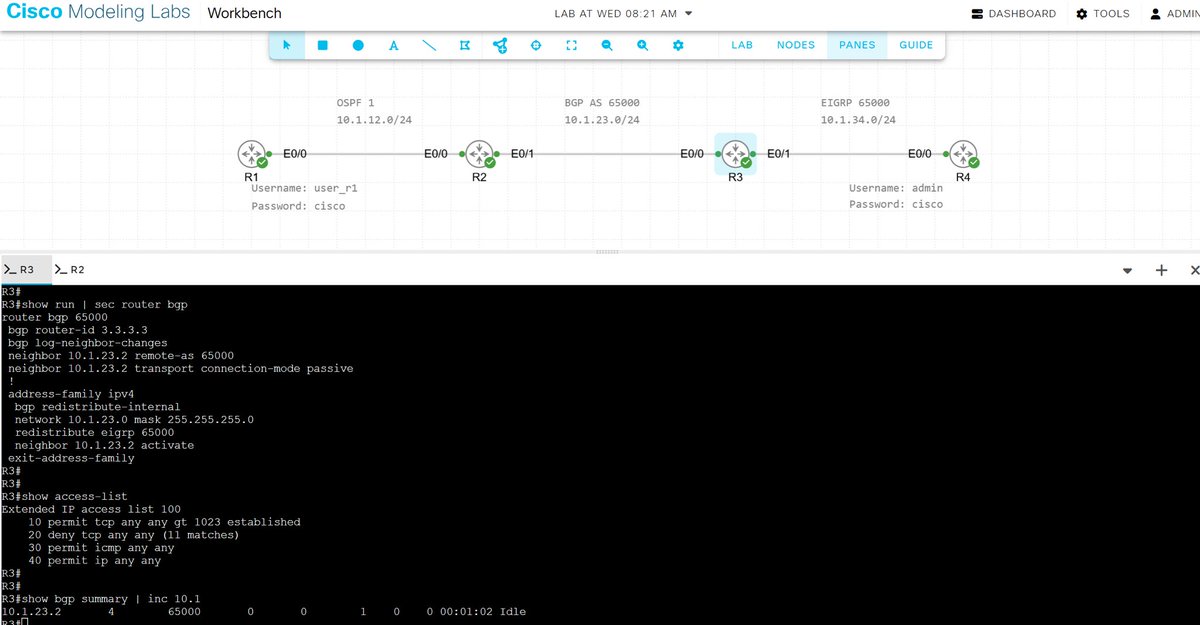This screenshot has height=625, width=1200.
Task: Click the BGP summary Idle neighbor line
Action: click(x=264, y=611)
